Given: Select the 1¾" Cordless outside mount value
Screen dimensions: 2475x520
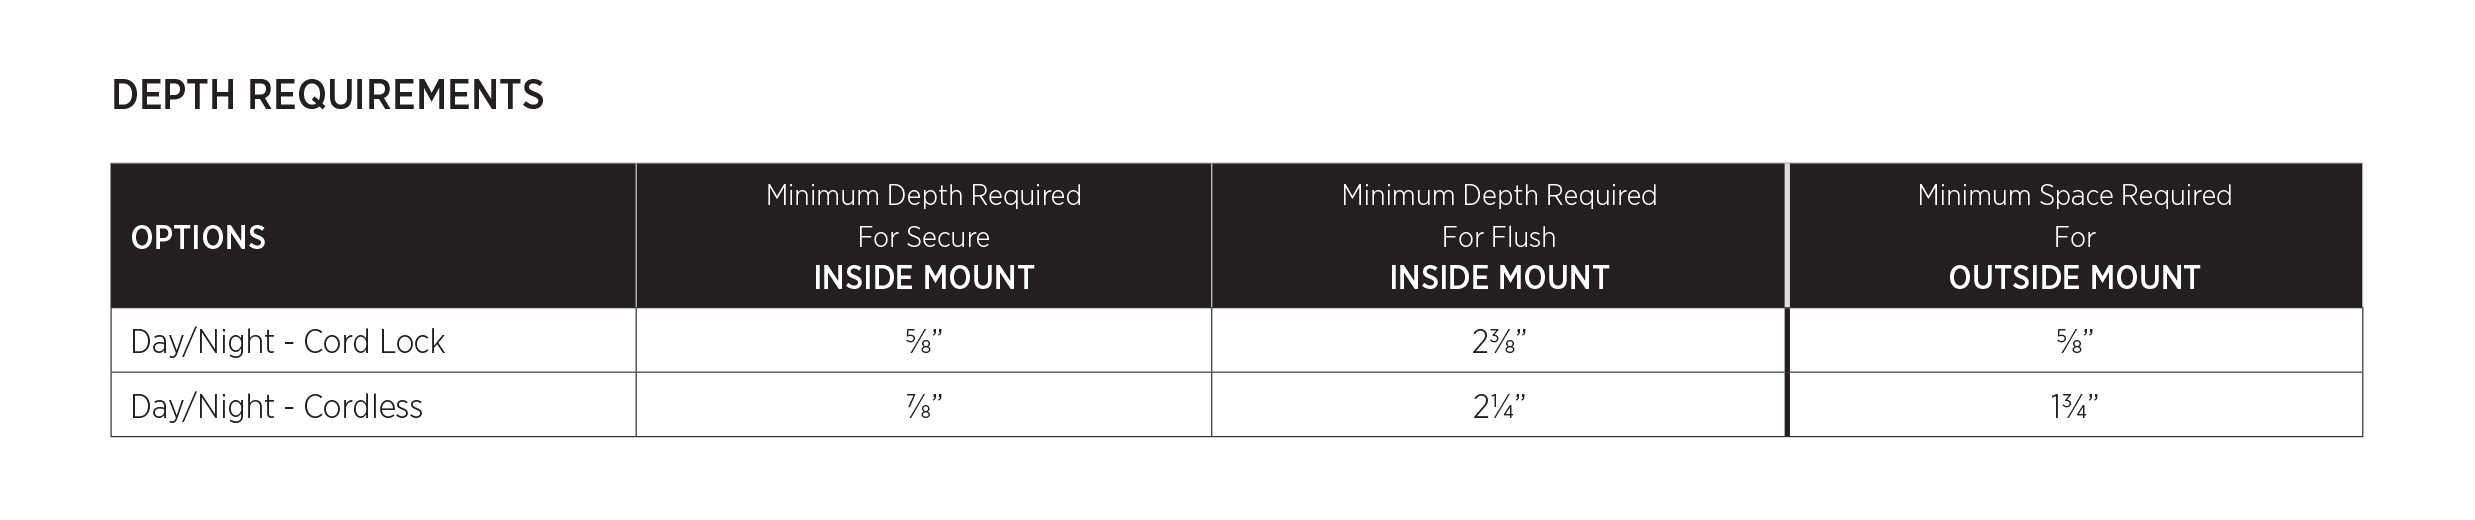Looking at the screenshot, I should pos(2074,407).
